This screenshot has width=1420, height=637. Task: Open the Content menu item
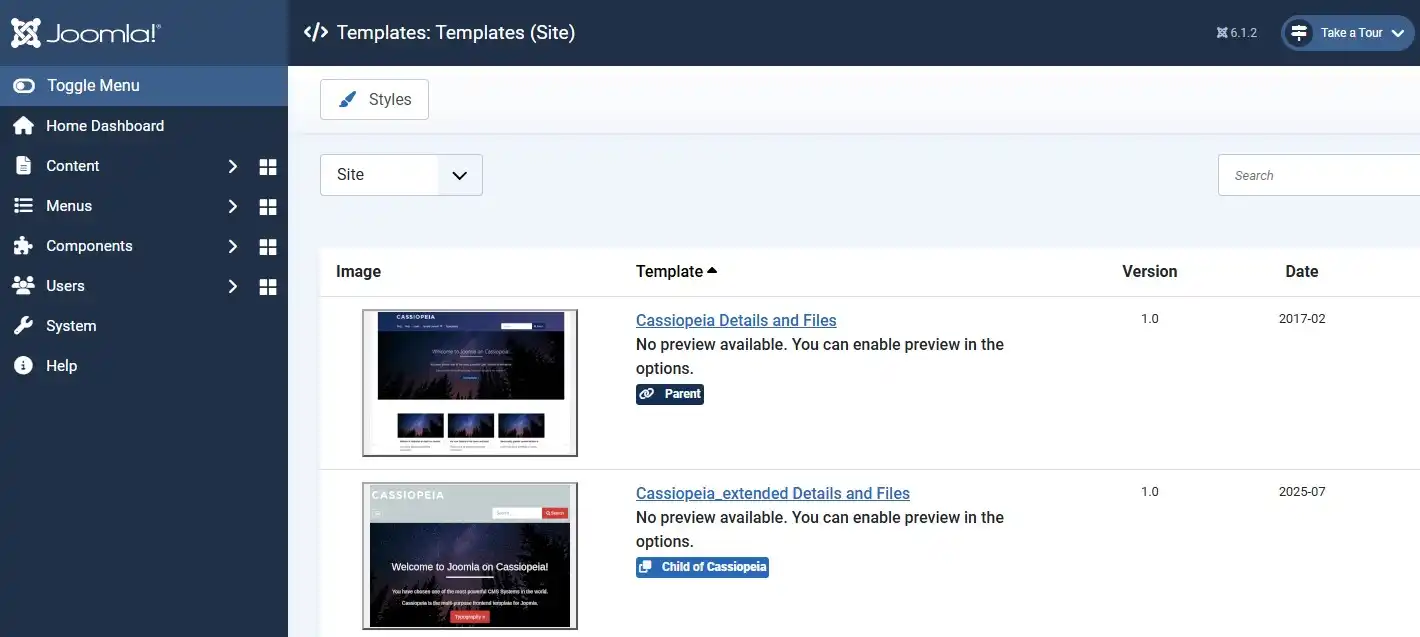tap(73, 166)
